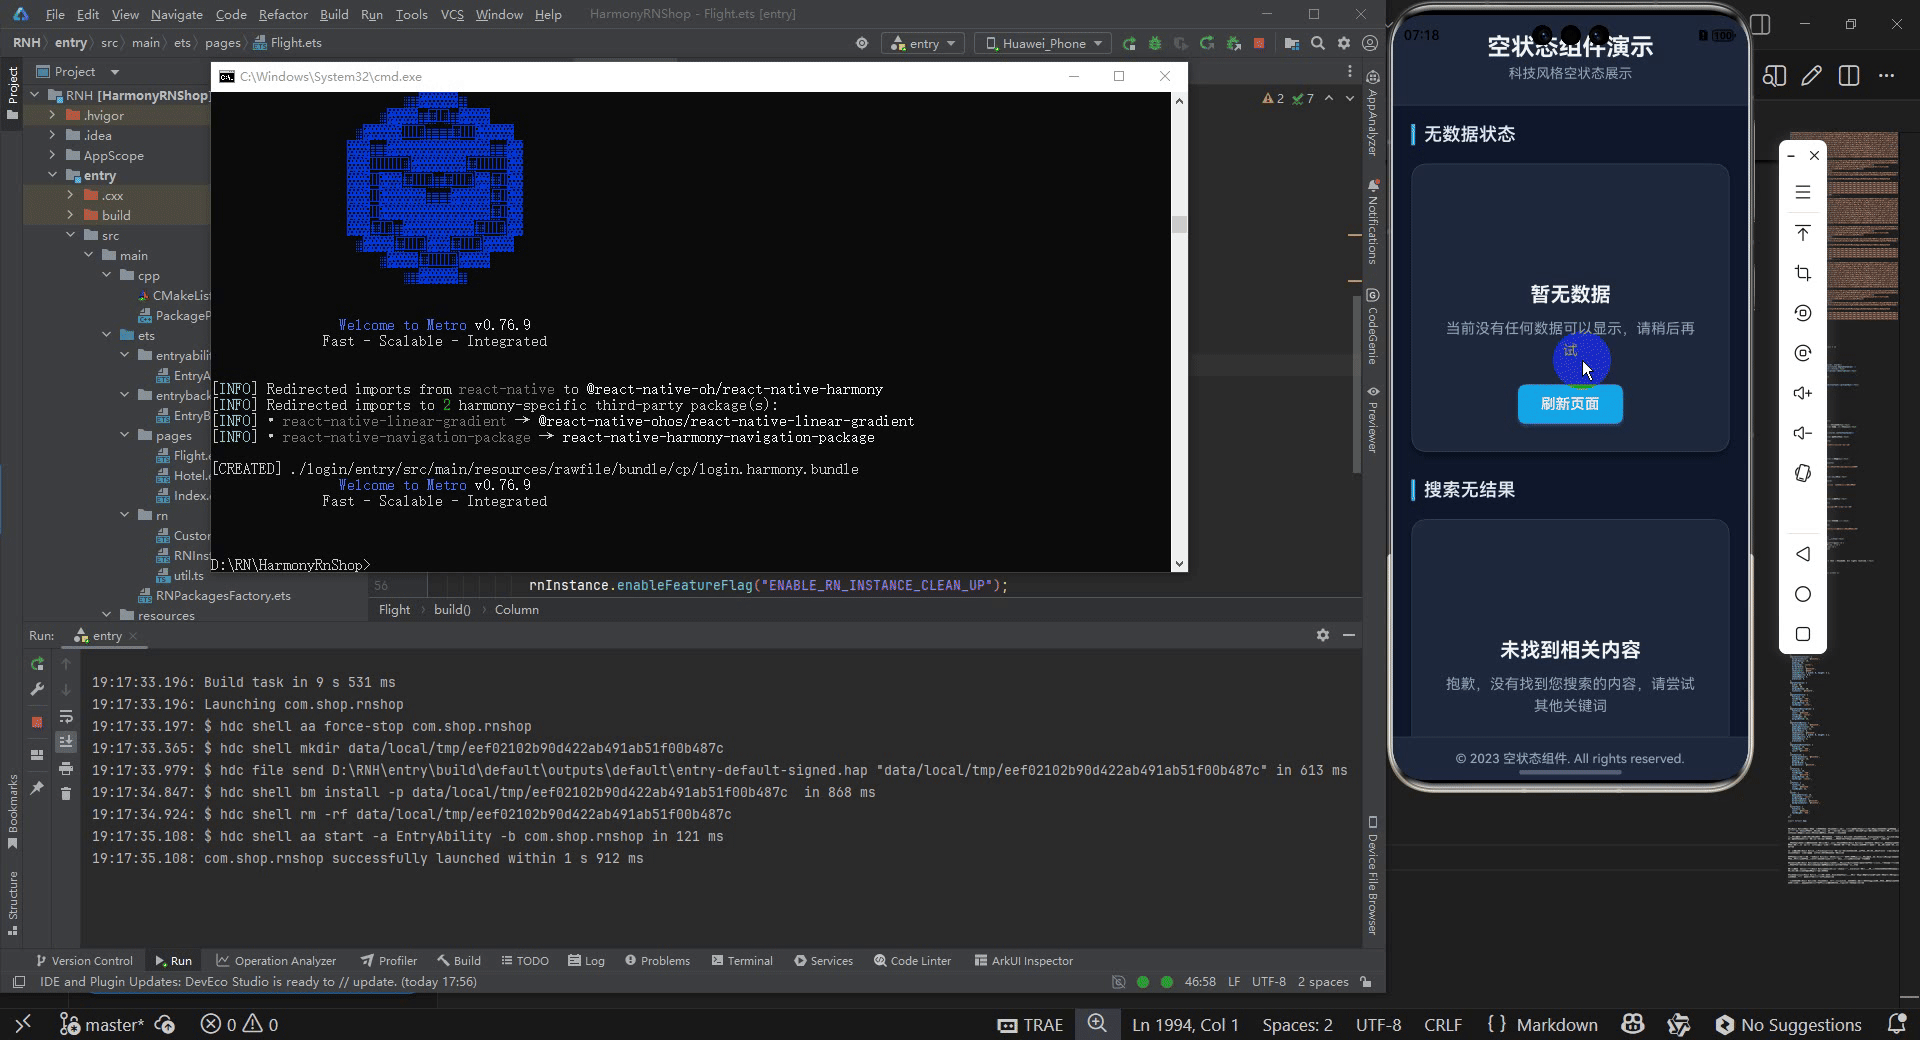Start debugging with the green bug icon

(x=1155, y=43)
